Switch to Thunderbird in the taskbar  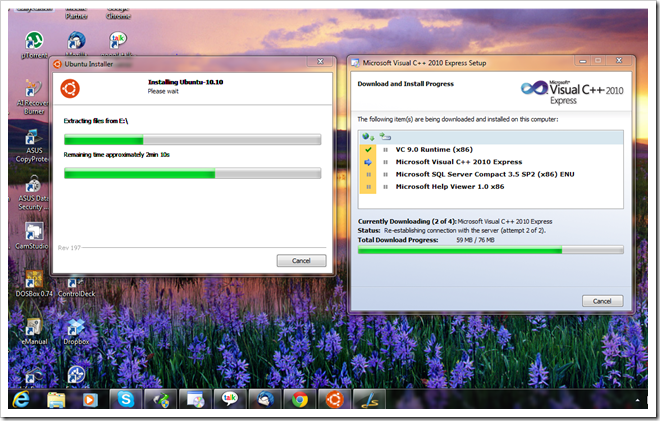pos(265,399)
